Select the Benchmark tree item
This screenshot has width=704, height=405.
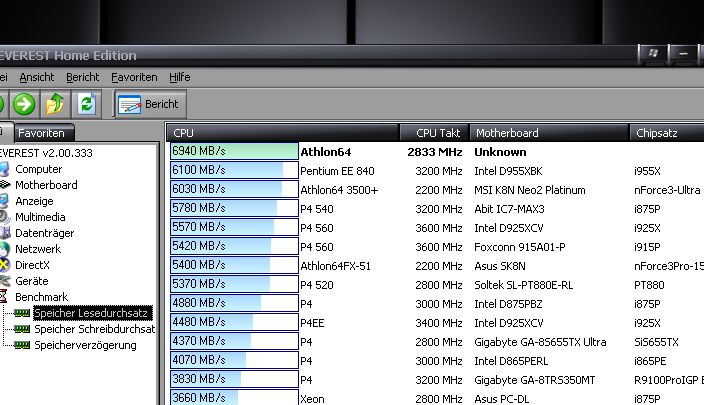41,297
